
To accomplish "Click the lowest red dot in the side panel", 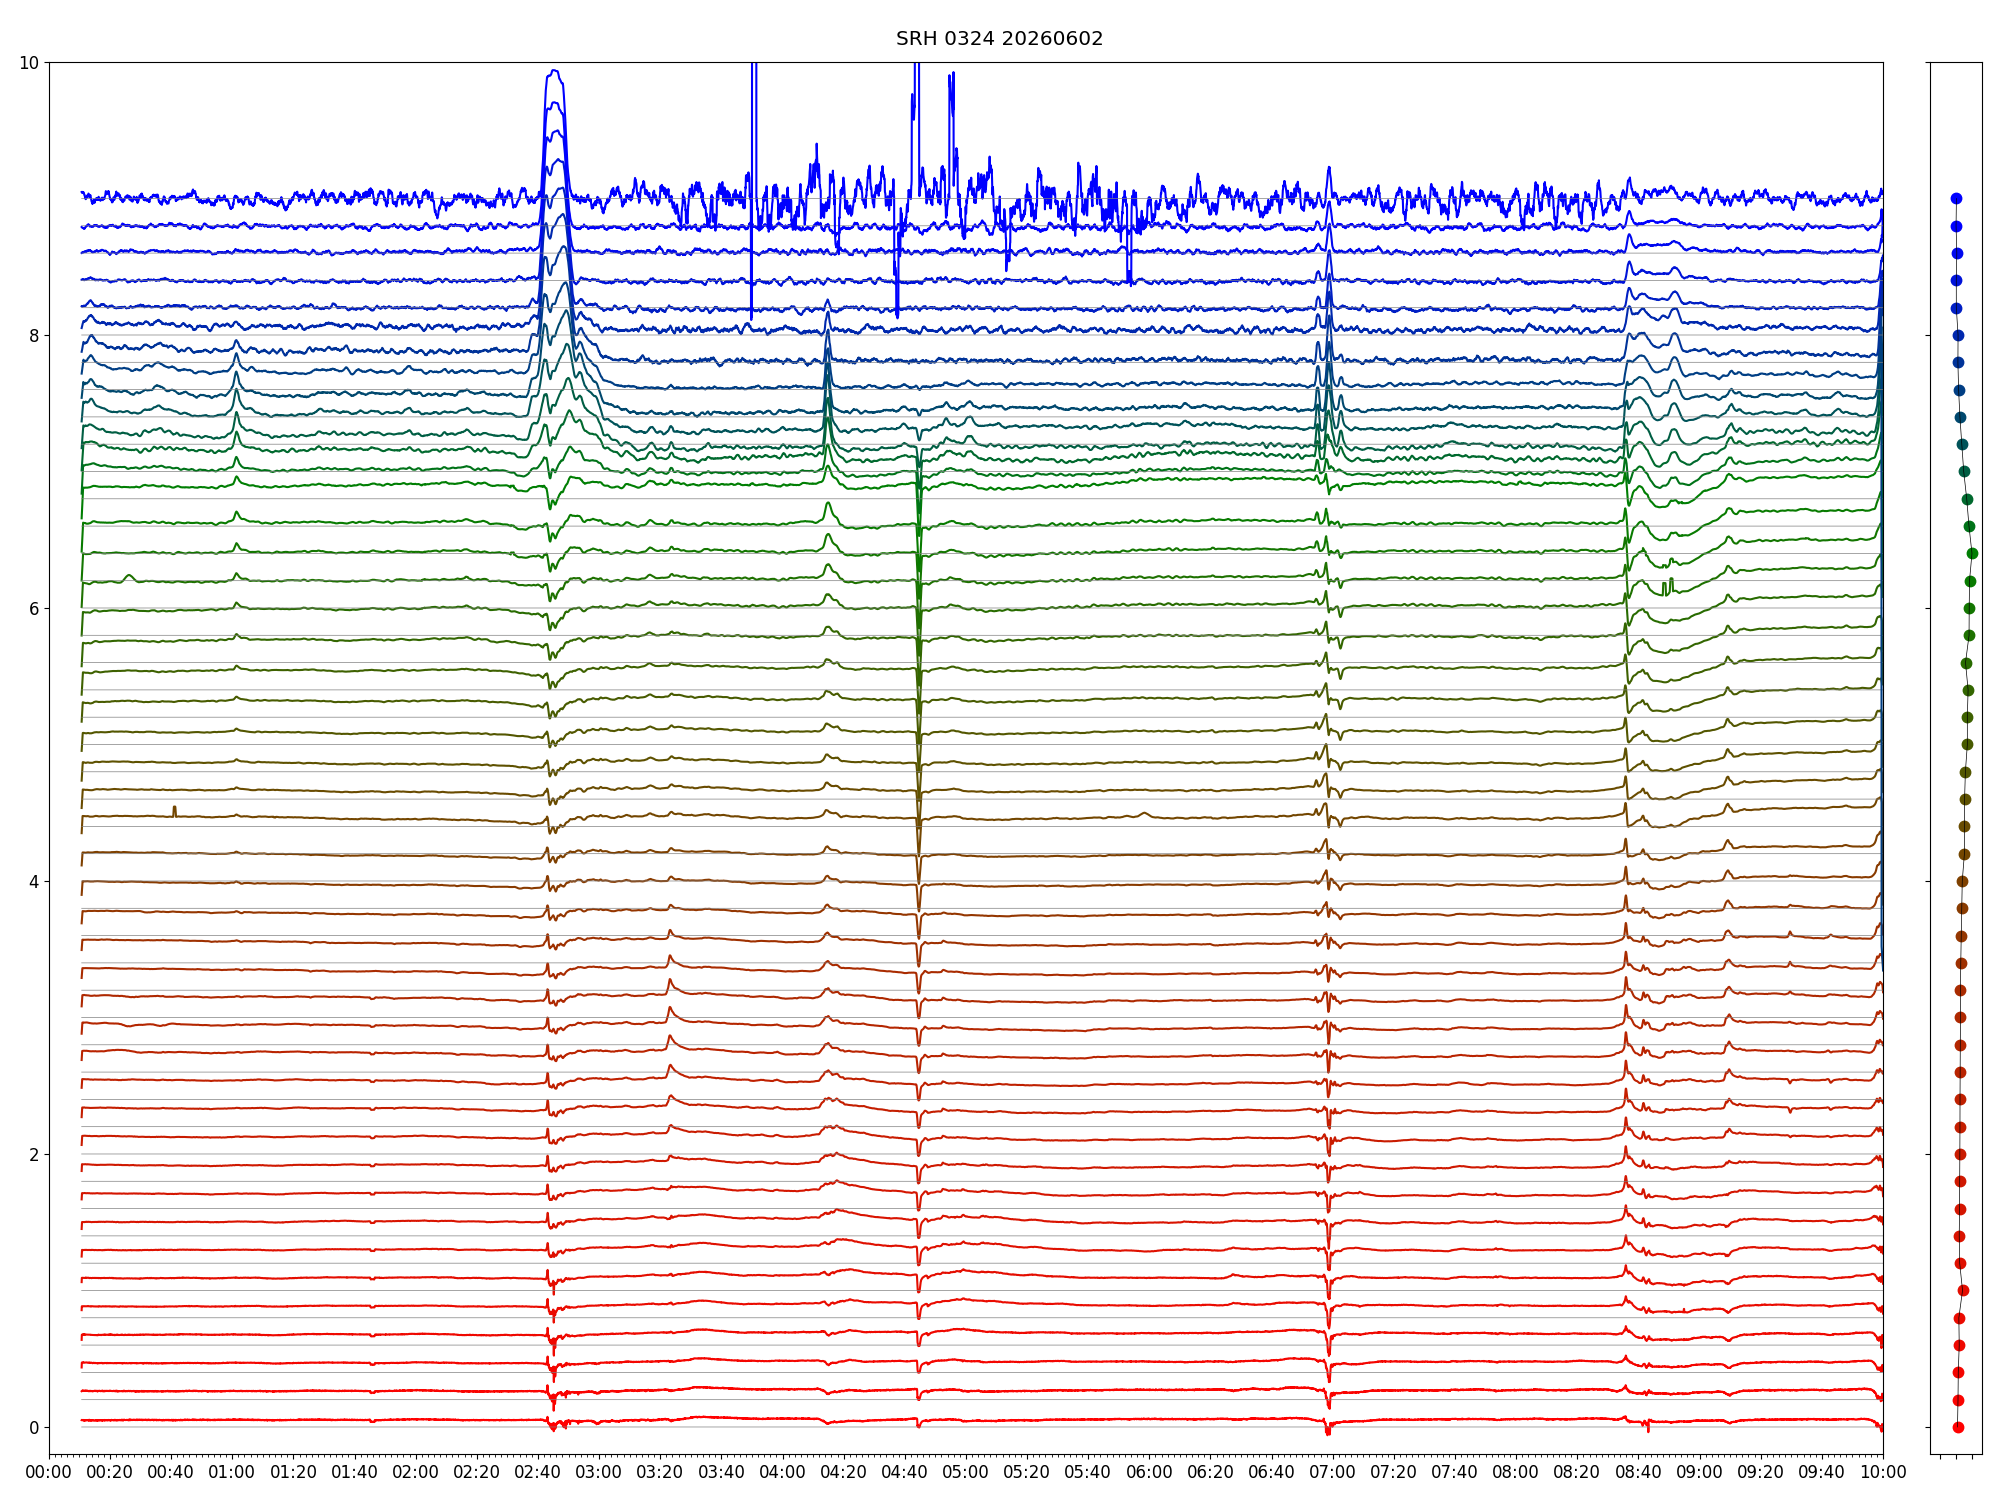I will pyautogui.click(x=1958, y=1428).
